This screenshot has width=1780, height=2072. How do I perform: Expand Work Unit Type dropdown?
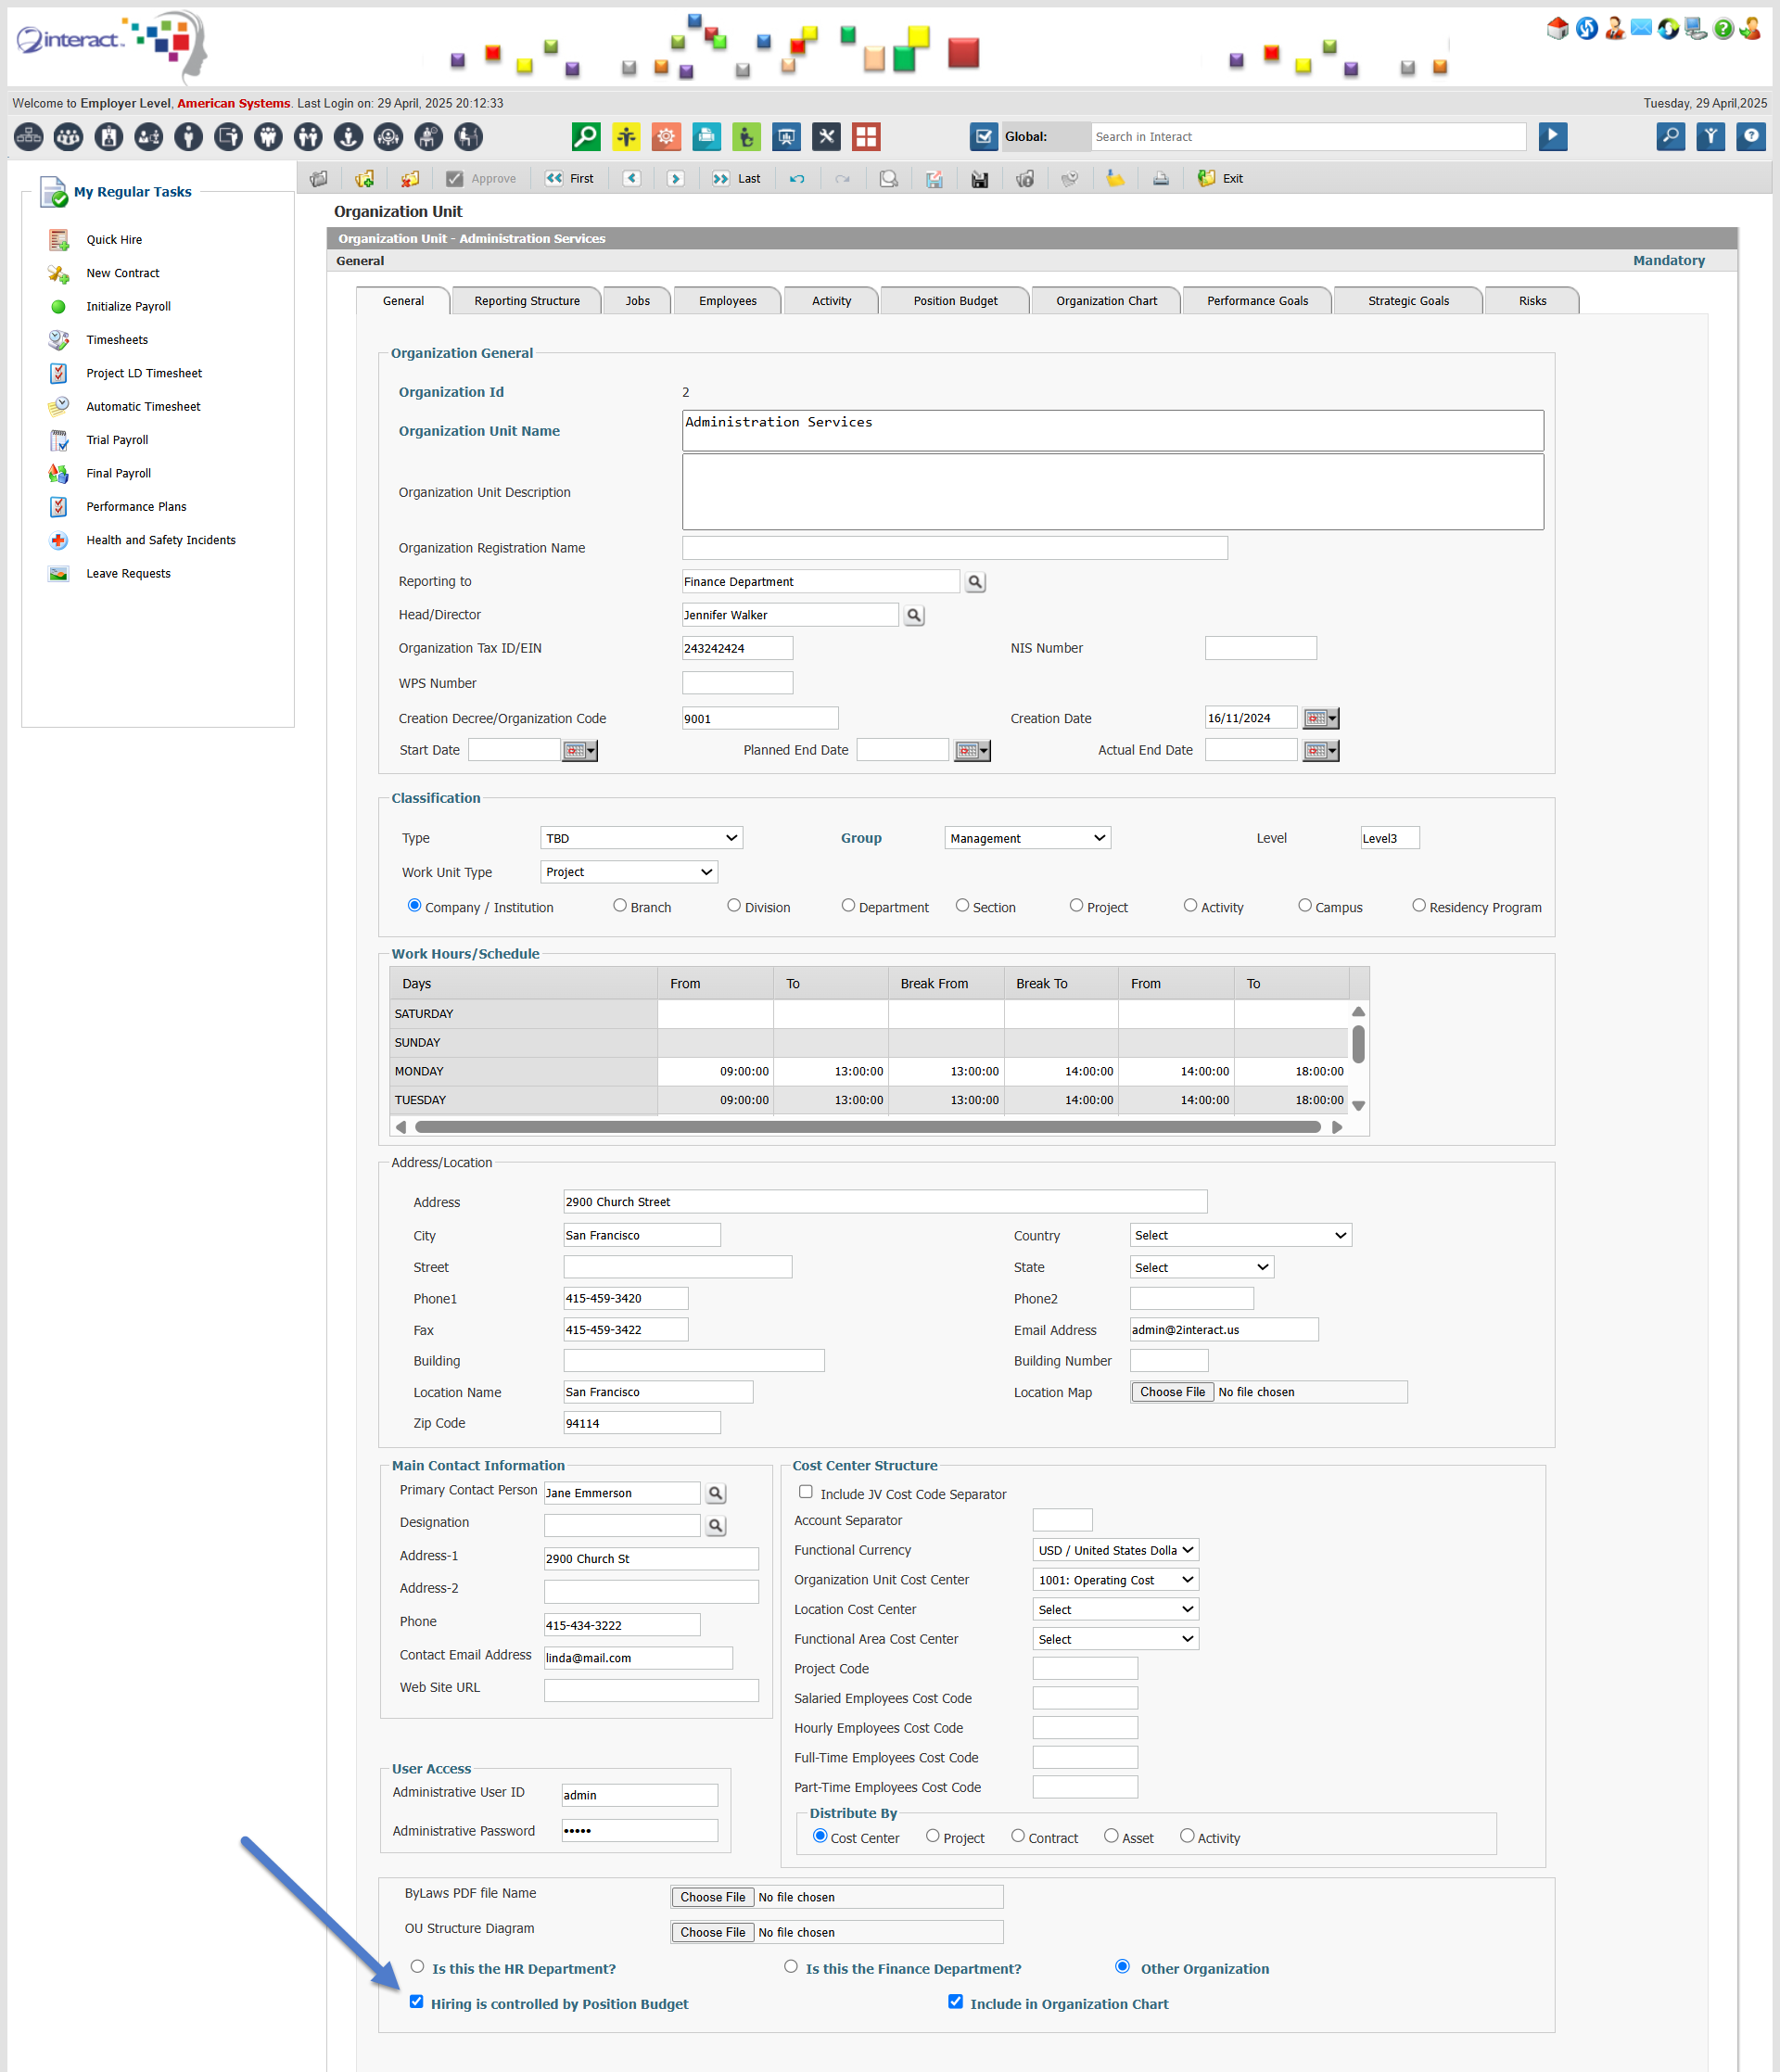[x=629, y=872]
